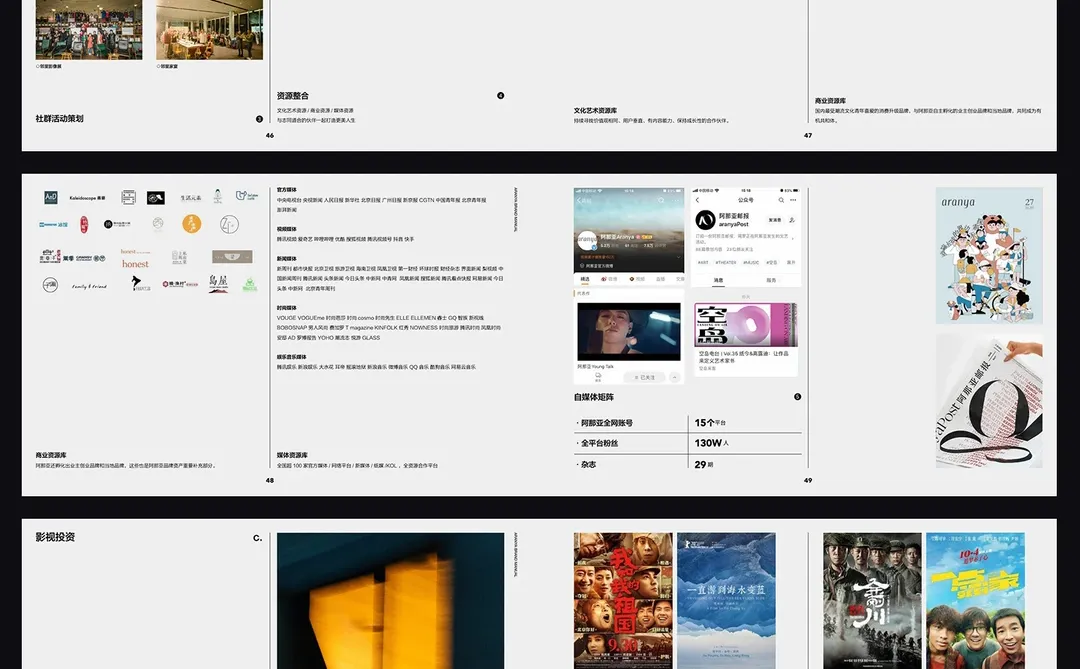Click the #ART tag
This screenshot has height=669, width=1080.
click(x=703, y=263)
